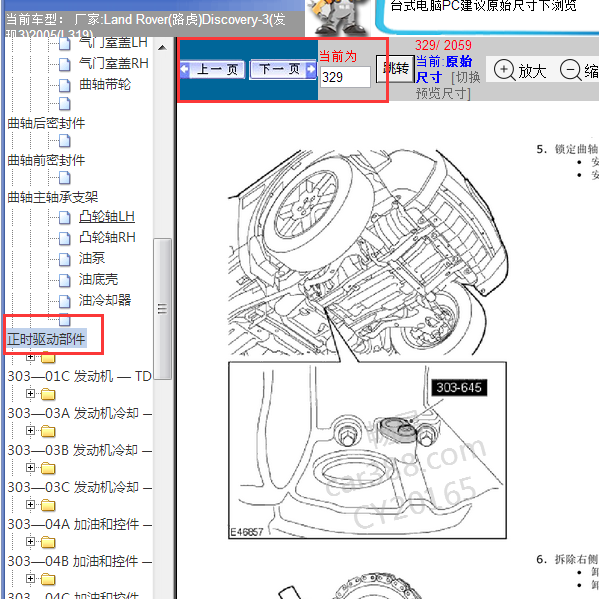Click page icon beside 曲轴带轮
Image resolution: width=599 pixels, height=599 pixels.
click(x=65, y=85)
